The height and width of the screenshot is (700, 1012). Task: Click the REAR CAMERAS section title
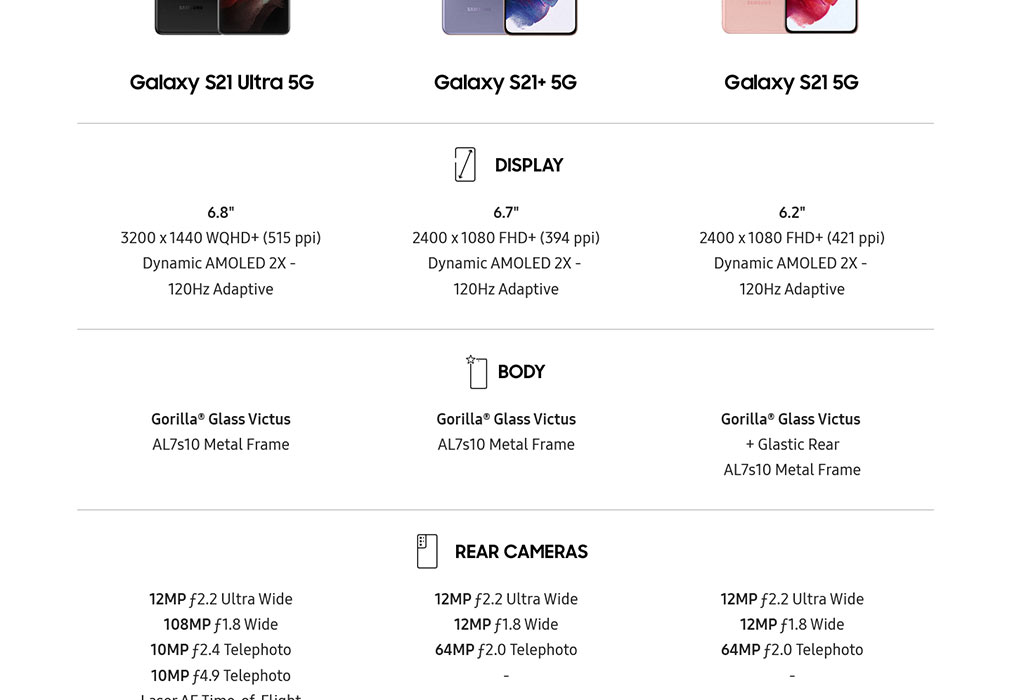click(521, 552)
